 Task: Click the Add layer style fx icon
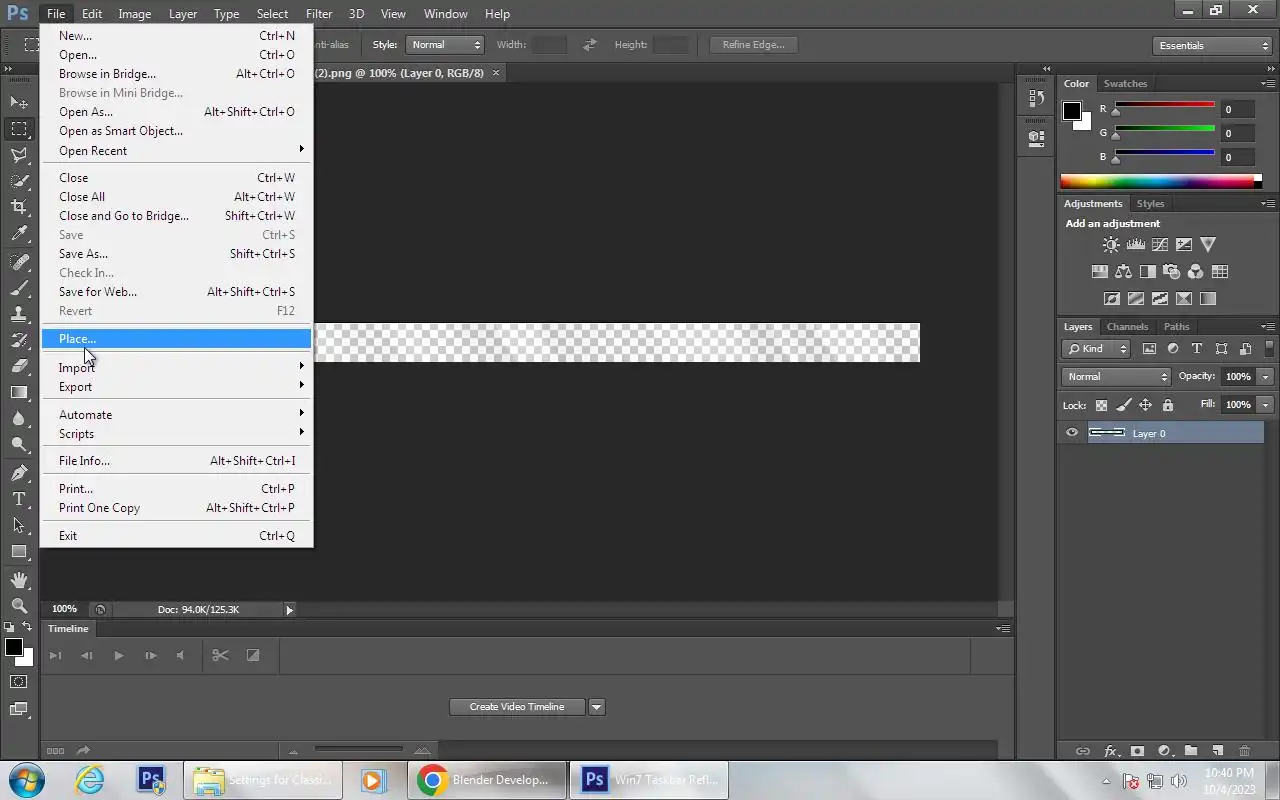click(1110, 751)
